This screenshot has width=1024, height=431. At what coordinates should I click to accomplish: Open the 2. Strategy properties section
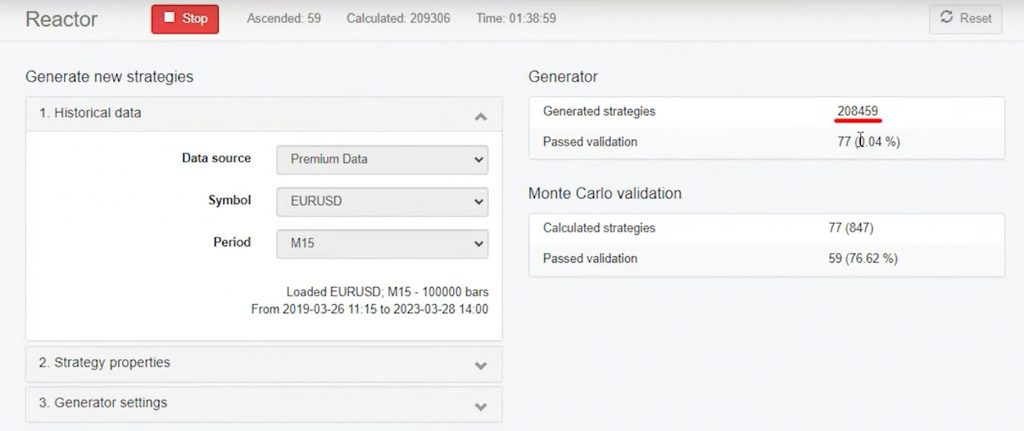[105, 363]
